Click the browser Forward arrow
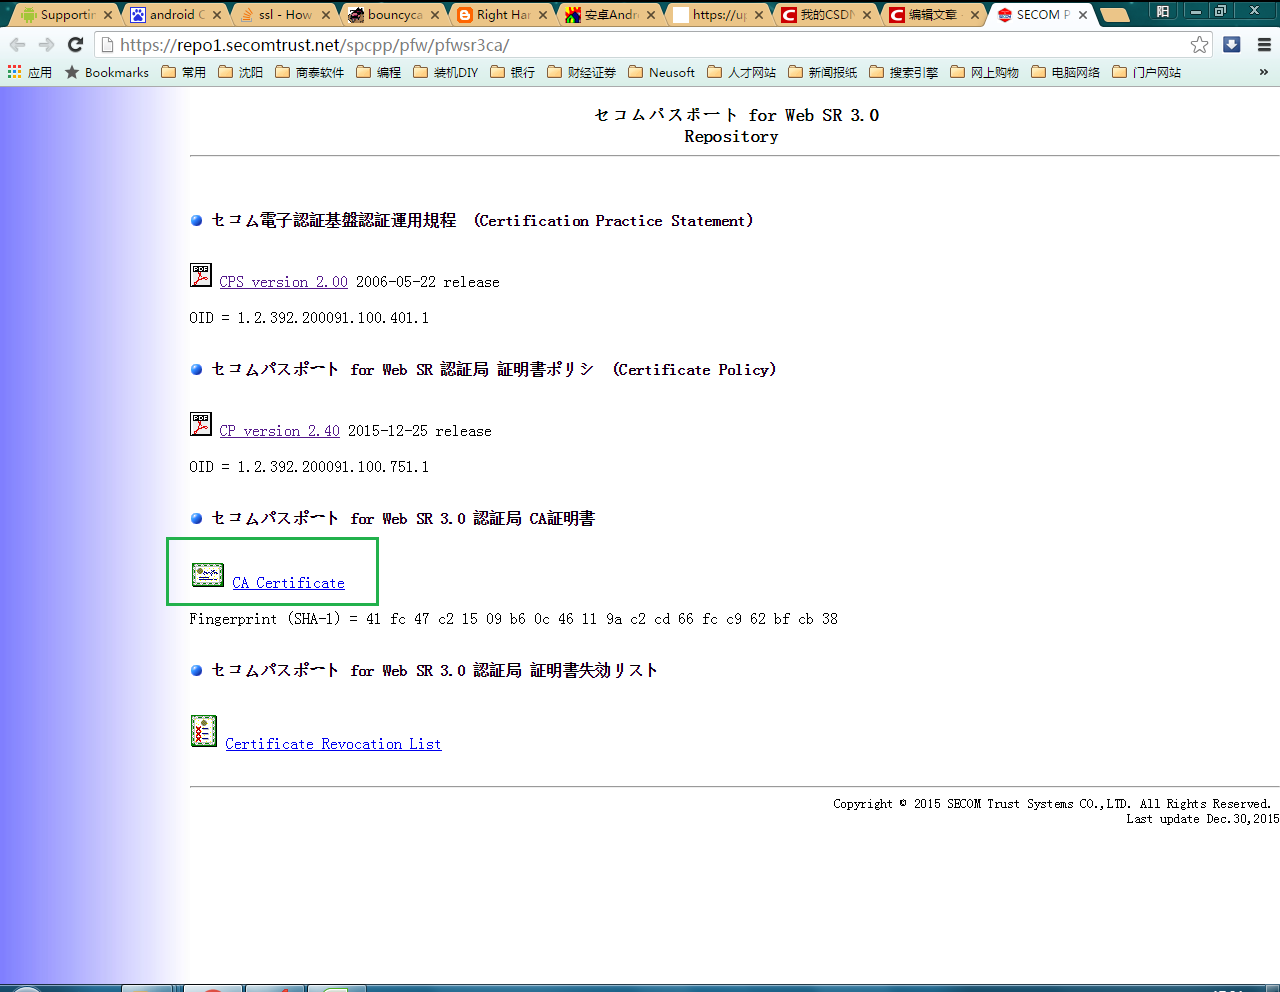This screenshot has width=1280, height=992. point(46,45)
